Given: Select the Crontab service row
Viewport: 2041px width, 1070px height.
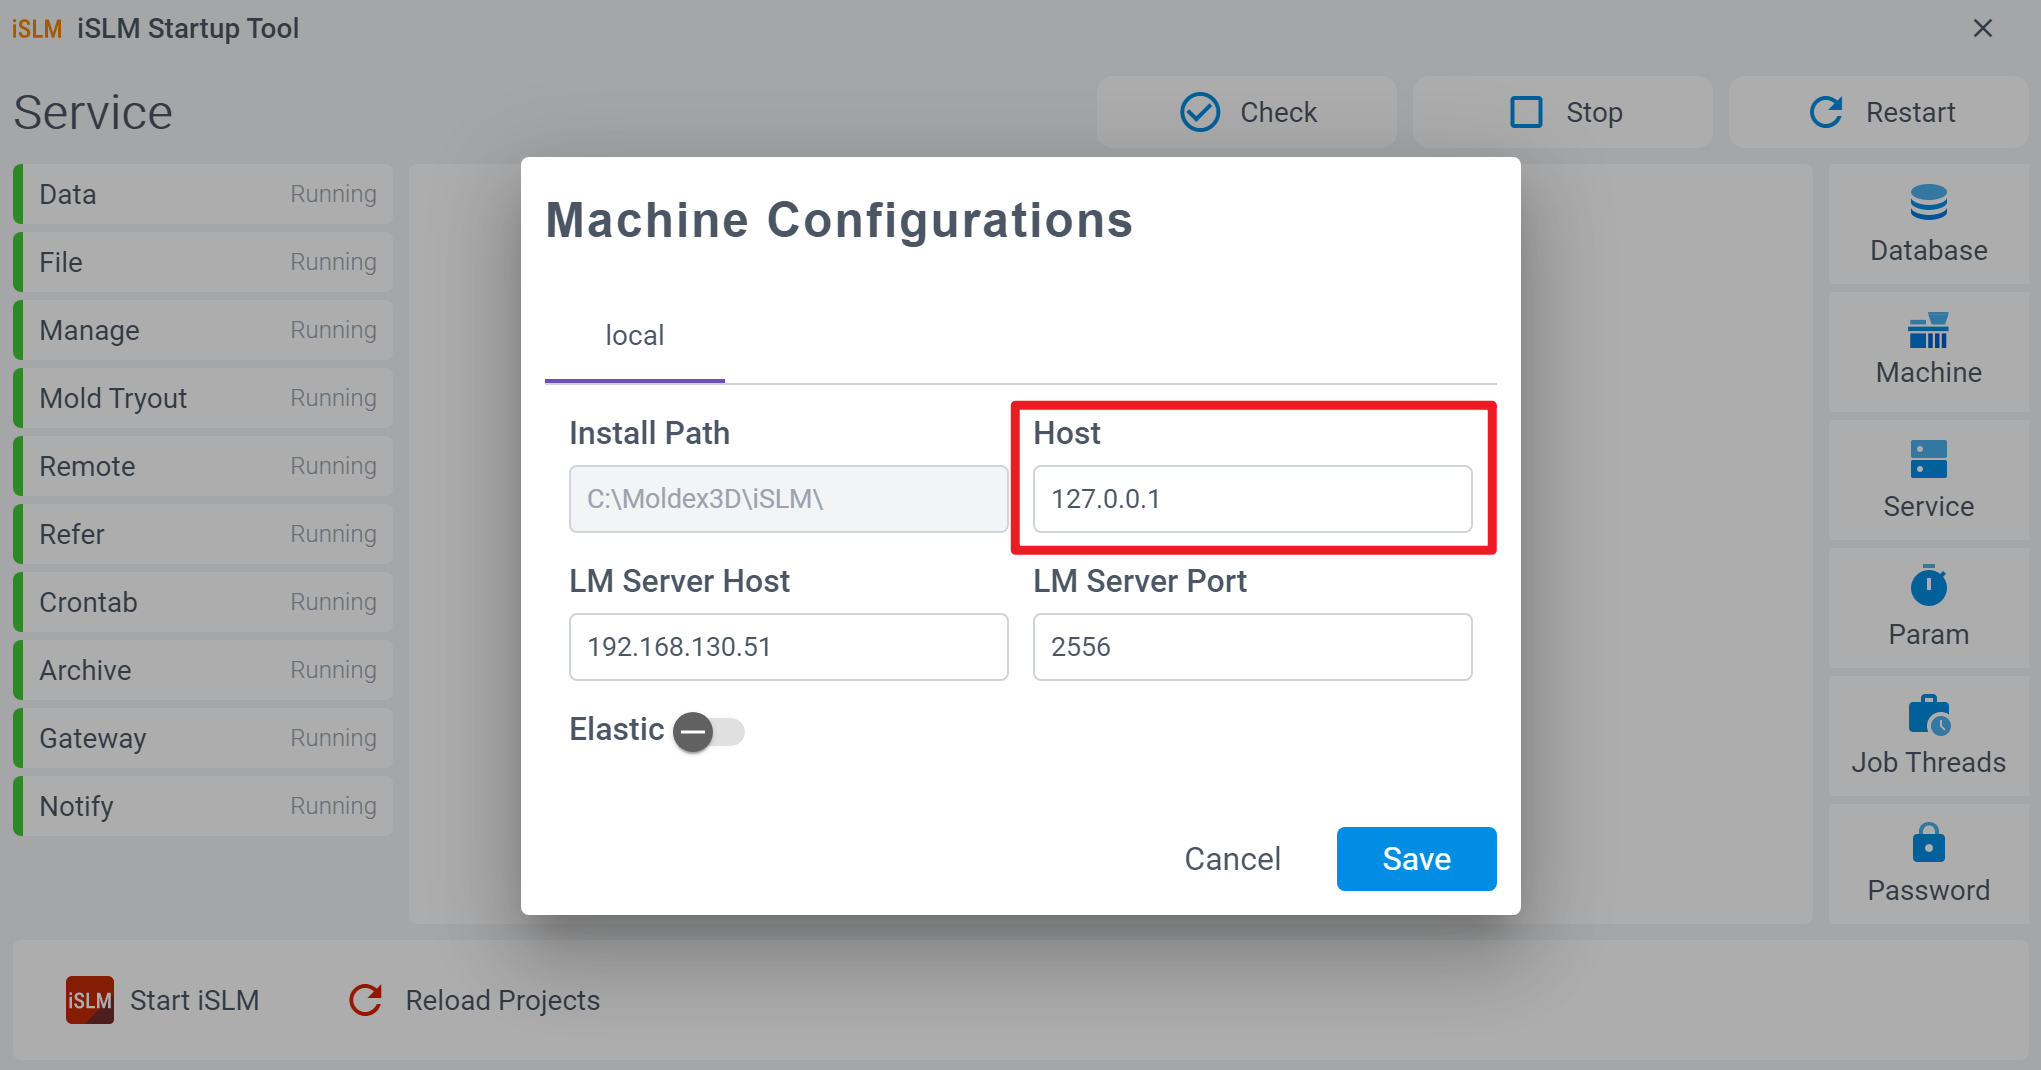Looking at the screenshot, I should tap(203, 602).
